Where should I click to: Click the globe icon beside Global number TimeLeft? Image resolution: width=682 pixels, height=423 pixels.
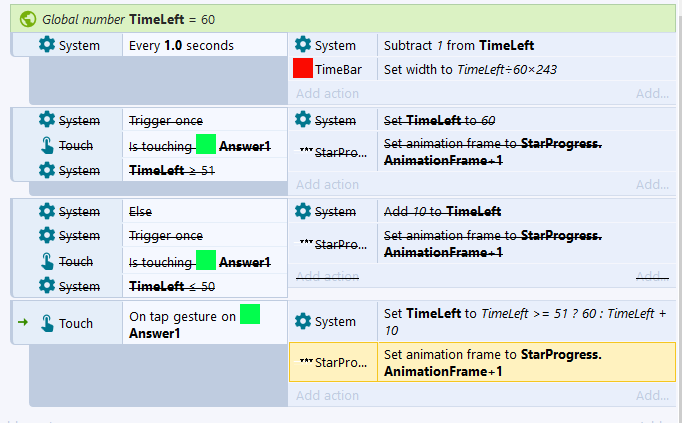point(28,19)
